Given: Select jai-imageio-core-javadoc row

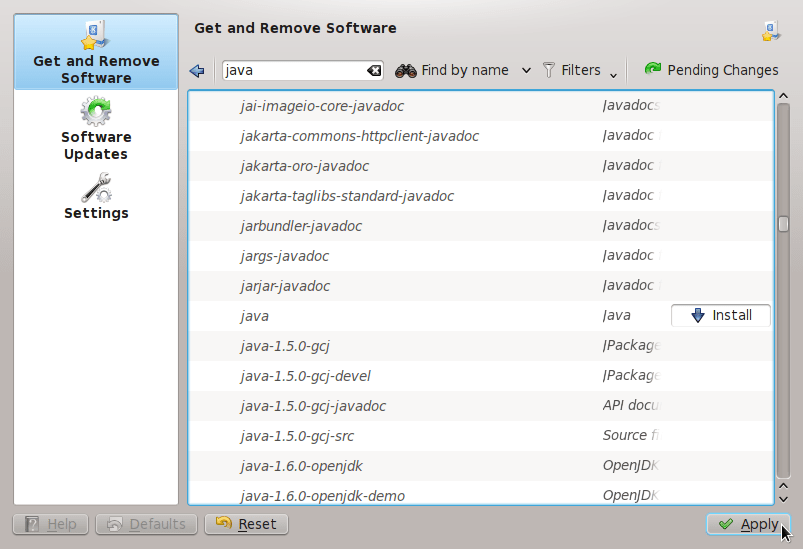Looking at the screenshot, I should [480, 106].
